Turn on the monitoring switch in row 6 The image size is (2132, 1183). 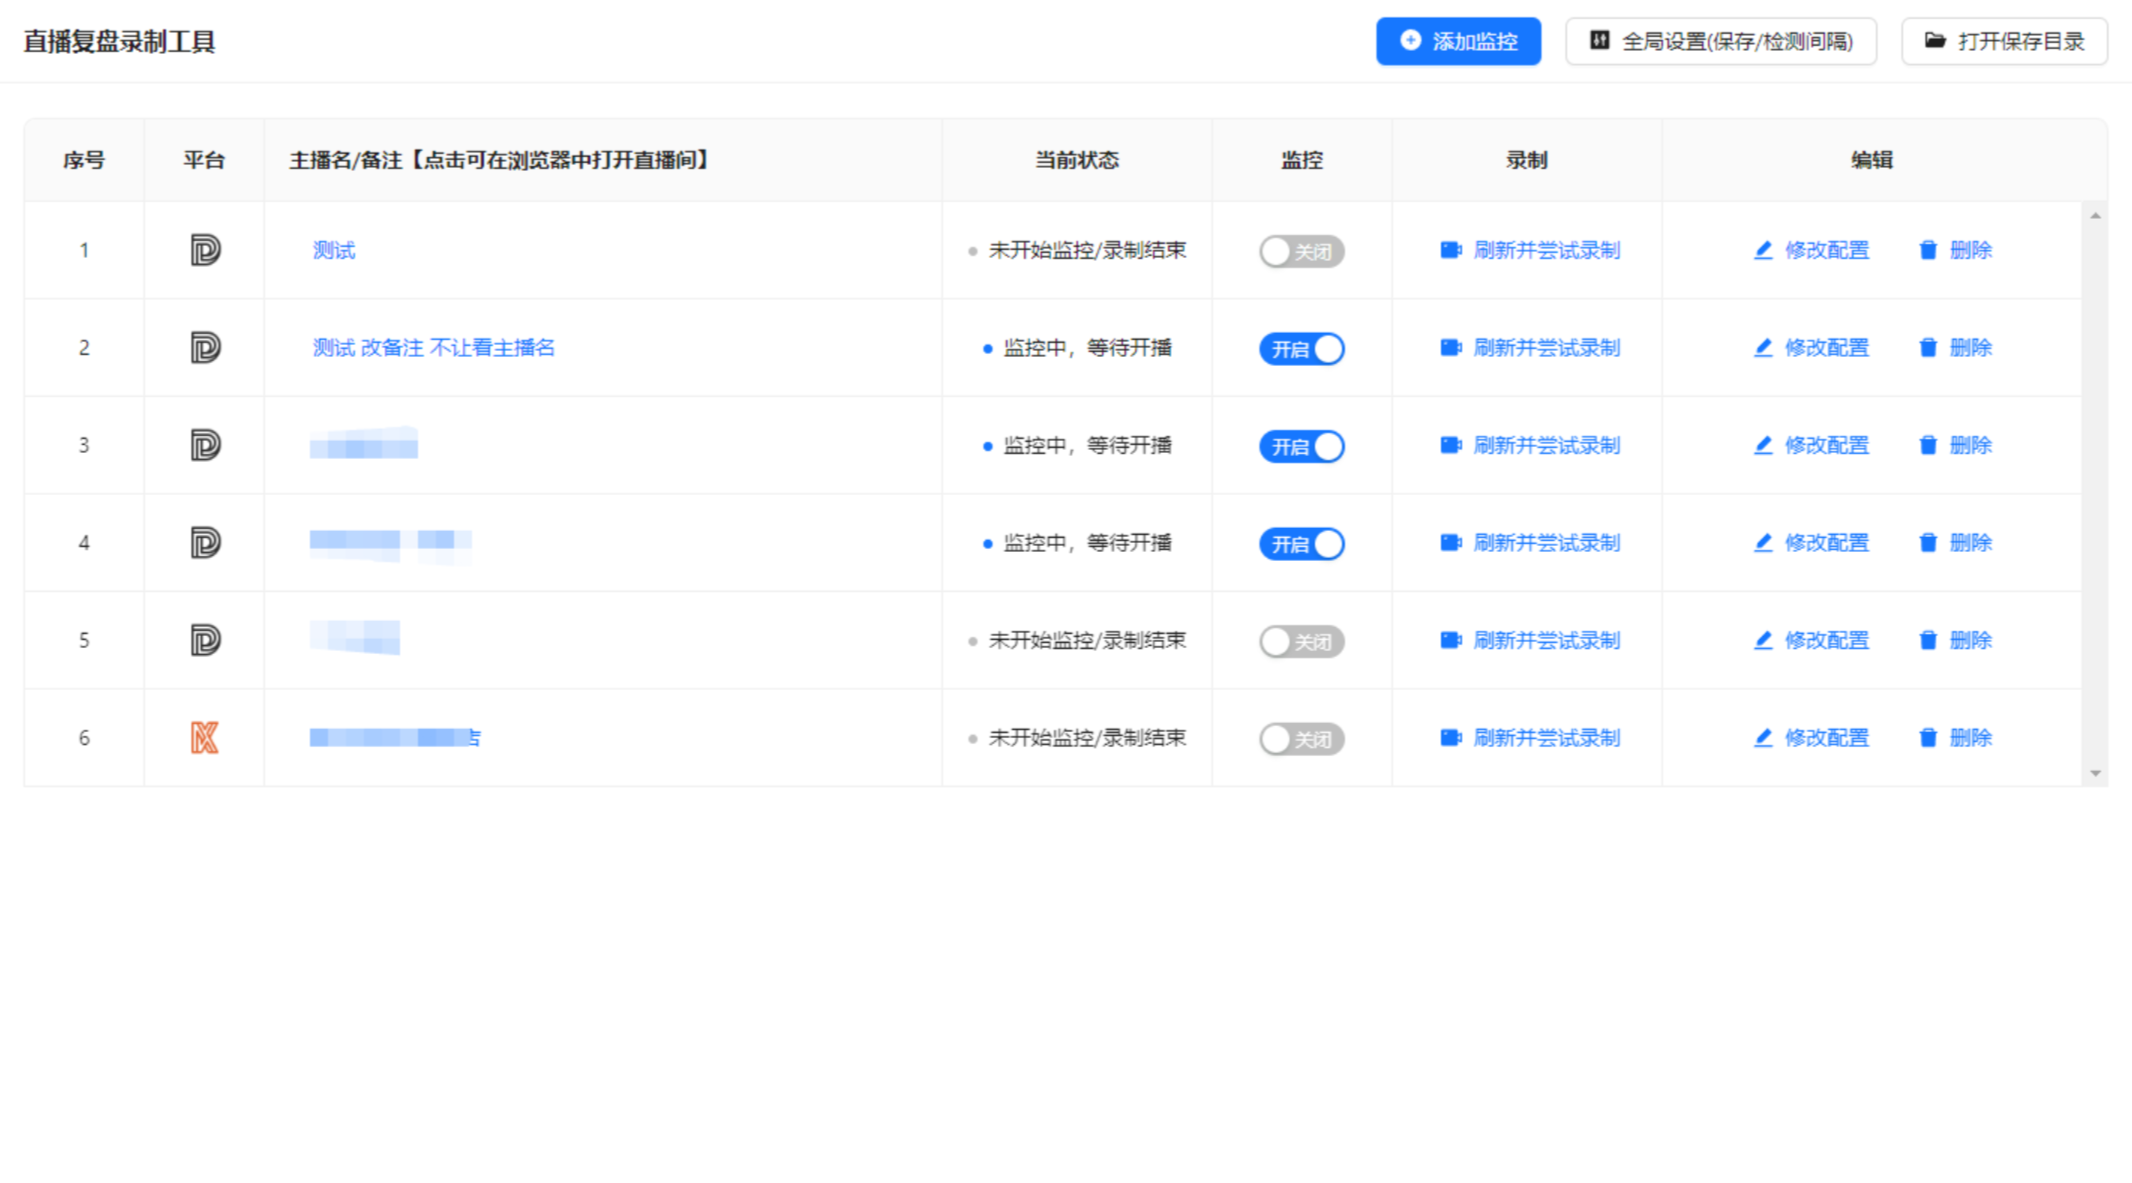[1301, 739]
